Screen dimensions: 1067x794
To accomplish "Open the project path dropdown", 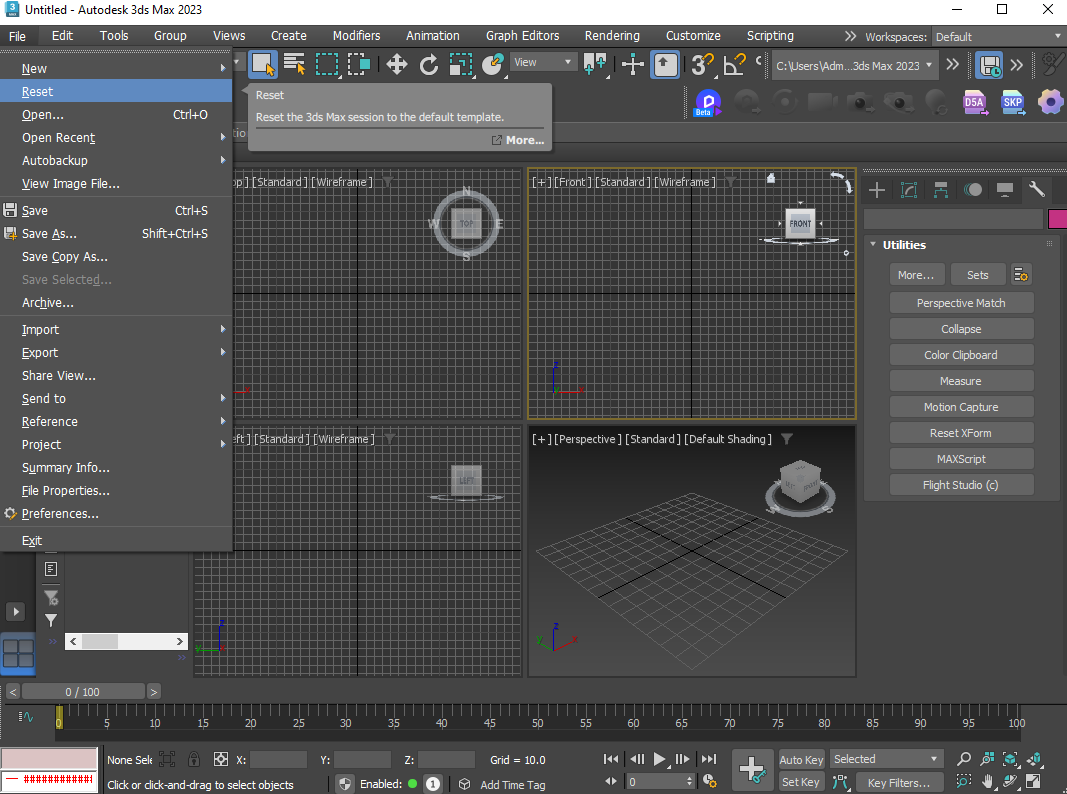I will click(x=854, y=66).
